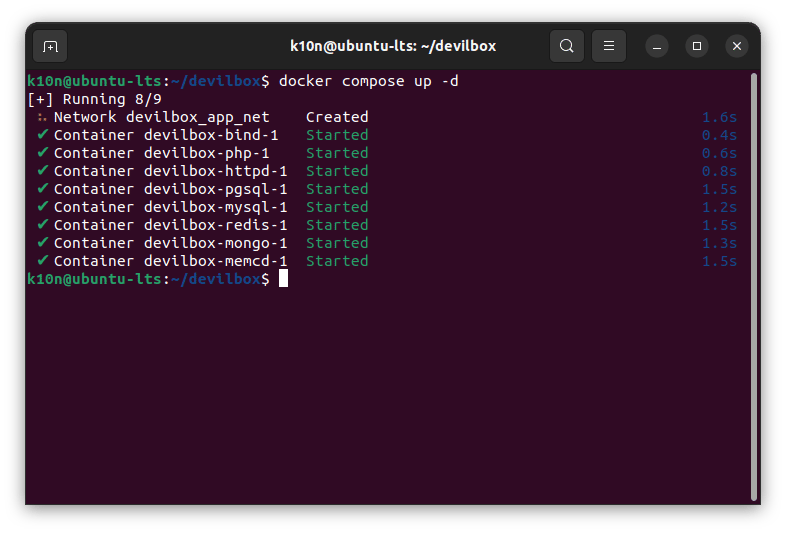The height and width of the screenshot is (533, 786).
Task: Minimize the terminal window
Action: point(657,46)
